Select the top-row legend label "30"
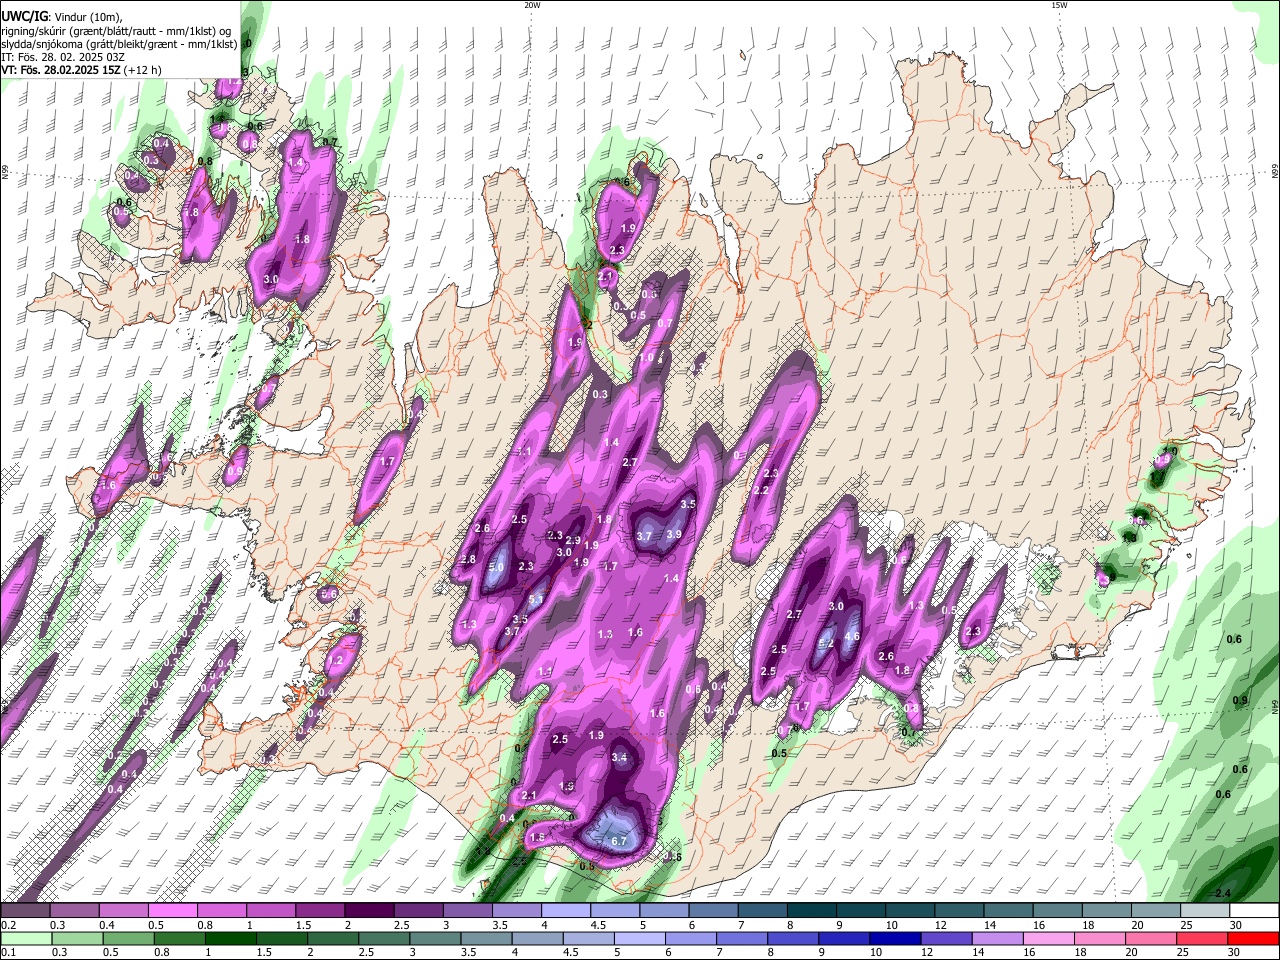The image size is (1280, 960). 1235,925
